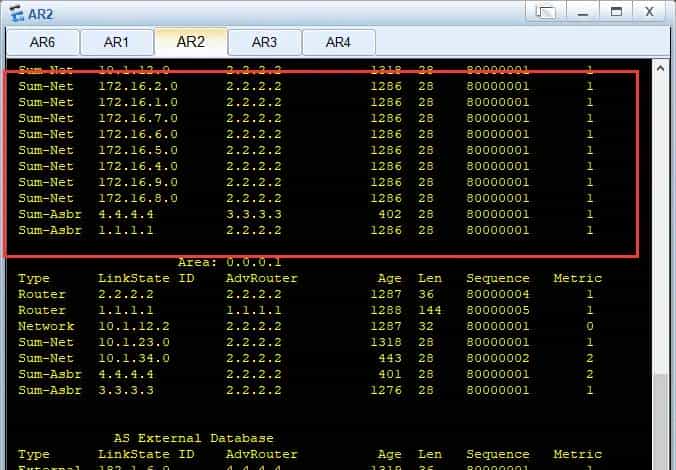This screenshot has width=676, height=470.
Task: Maximize the AR2 terminal window
Action: [x=616, y=13]
